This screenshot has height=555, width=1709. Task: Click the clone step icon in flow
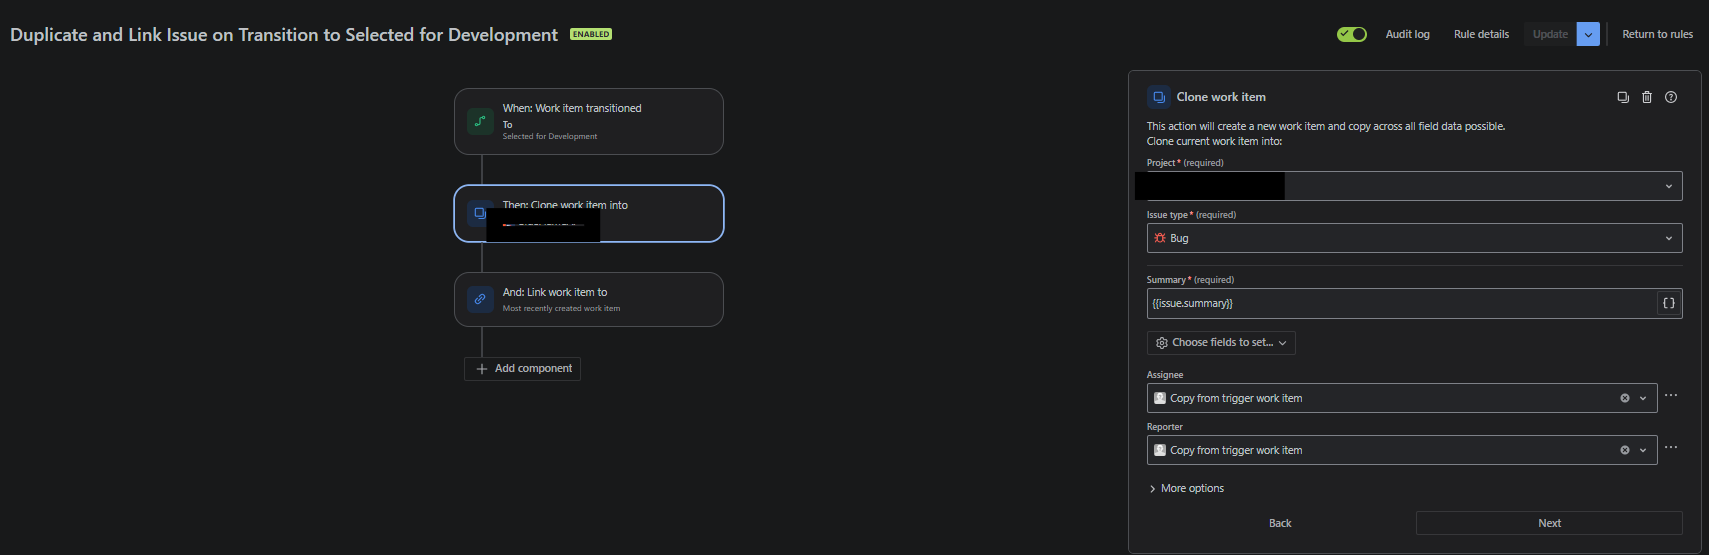pyautogui.click(x=480, y=213)
